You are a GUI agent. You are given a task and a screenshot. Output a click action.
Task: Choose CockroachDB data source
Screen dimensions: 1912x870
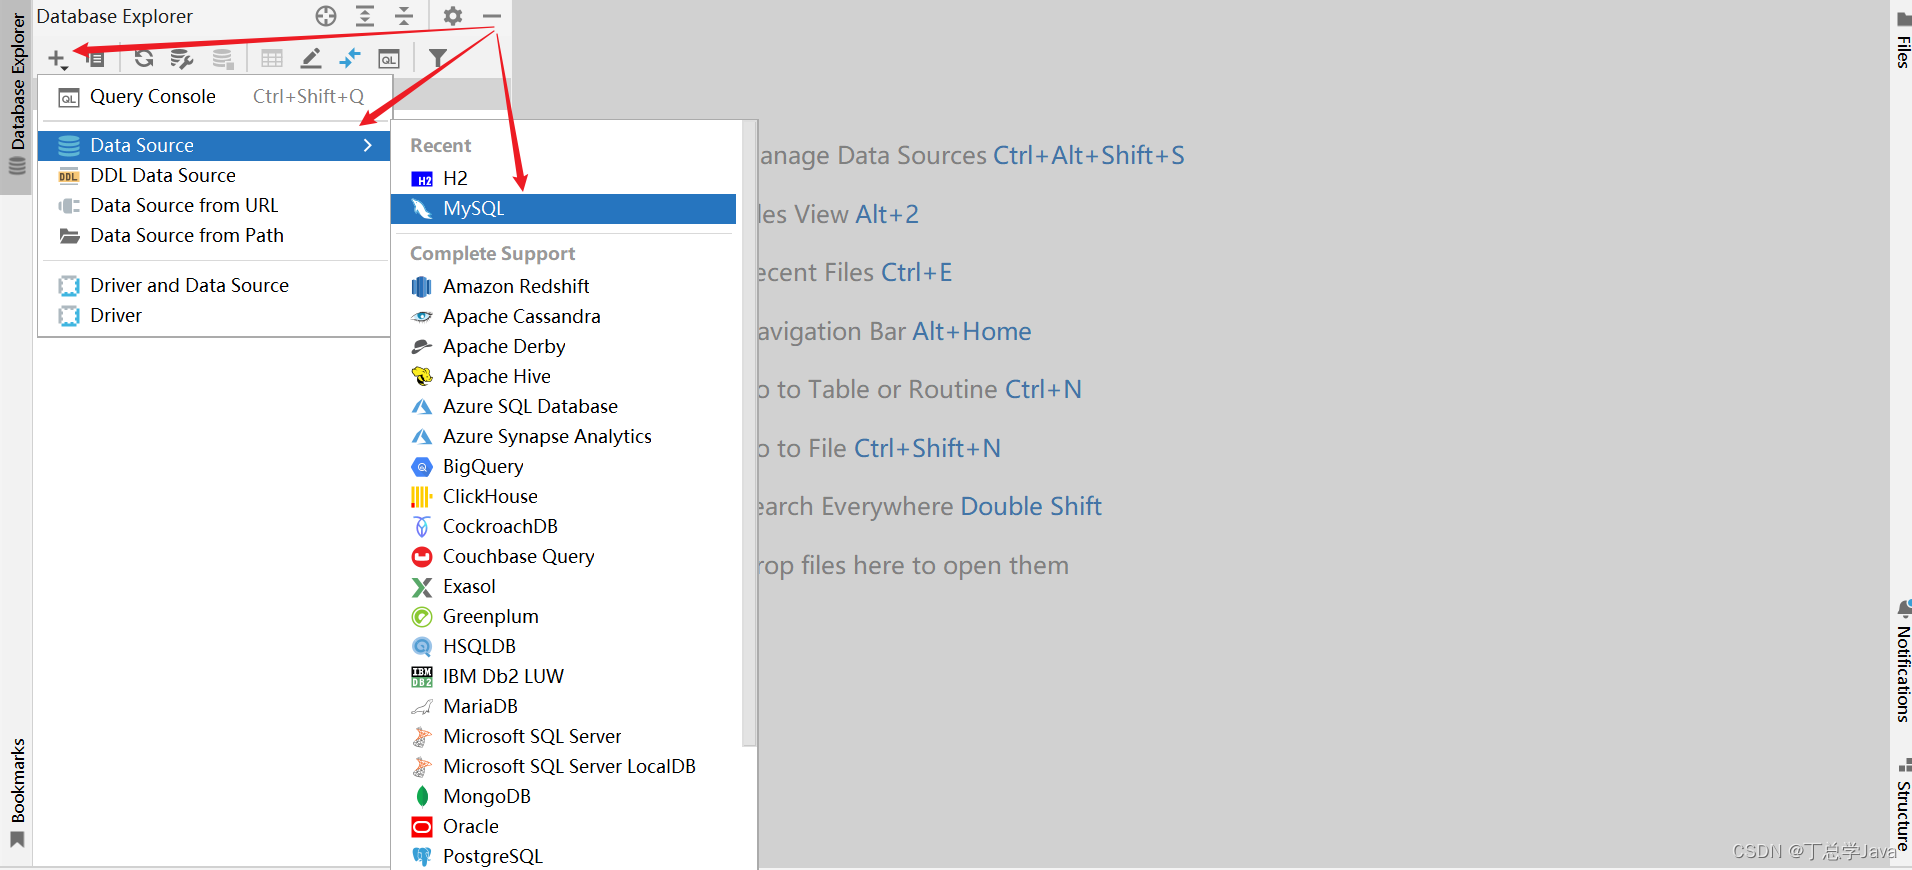pos(564,527)
